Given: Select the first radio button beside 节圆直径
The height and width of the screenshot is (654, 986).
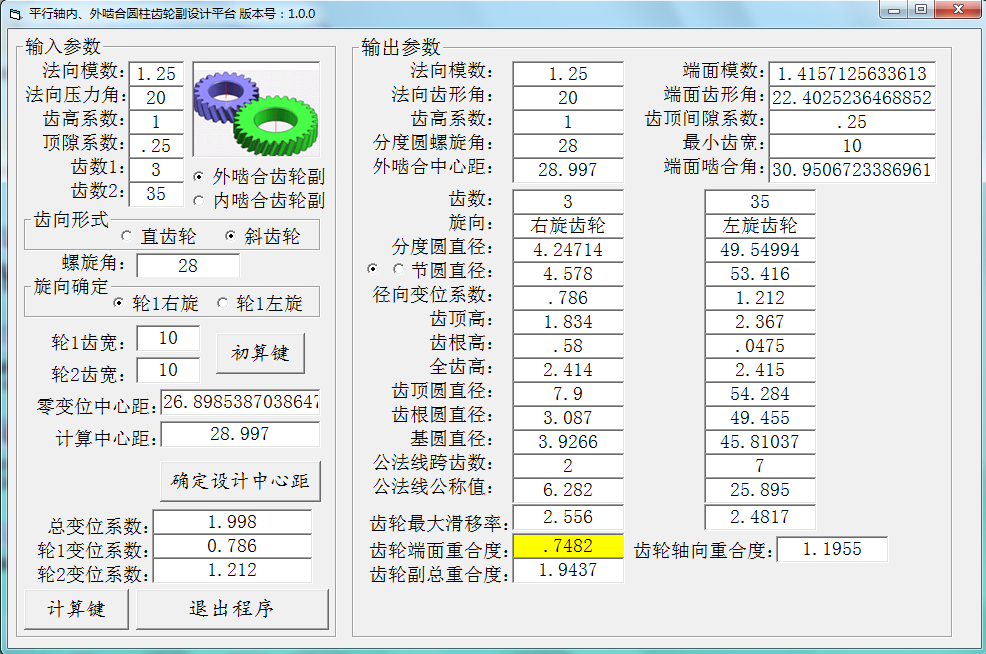Looking at the screenshot, I should click(373, 269).
